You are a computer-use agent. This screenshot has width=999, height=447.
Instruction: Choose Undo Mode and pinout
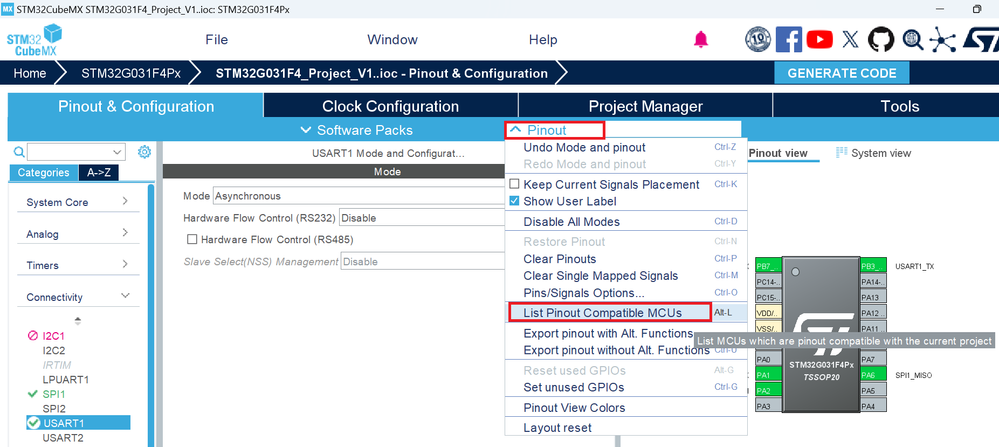[x=626, y=147]
